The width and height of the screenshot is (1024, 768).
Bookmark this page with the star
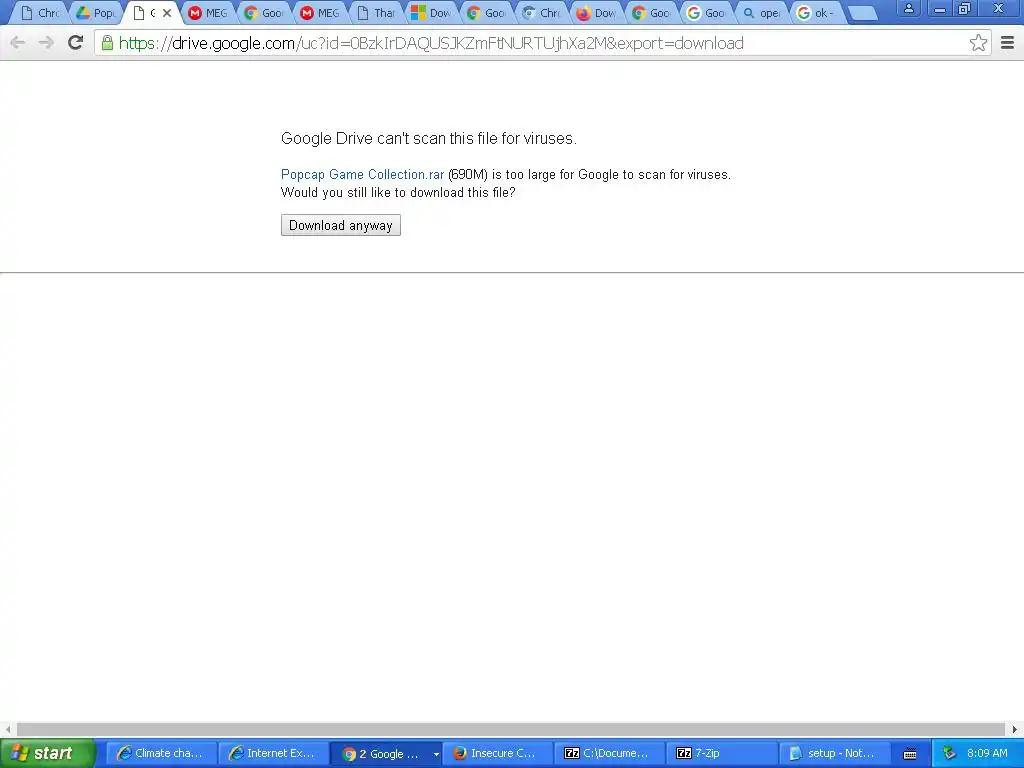(x=978, y=43)
